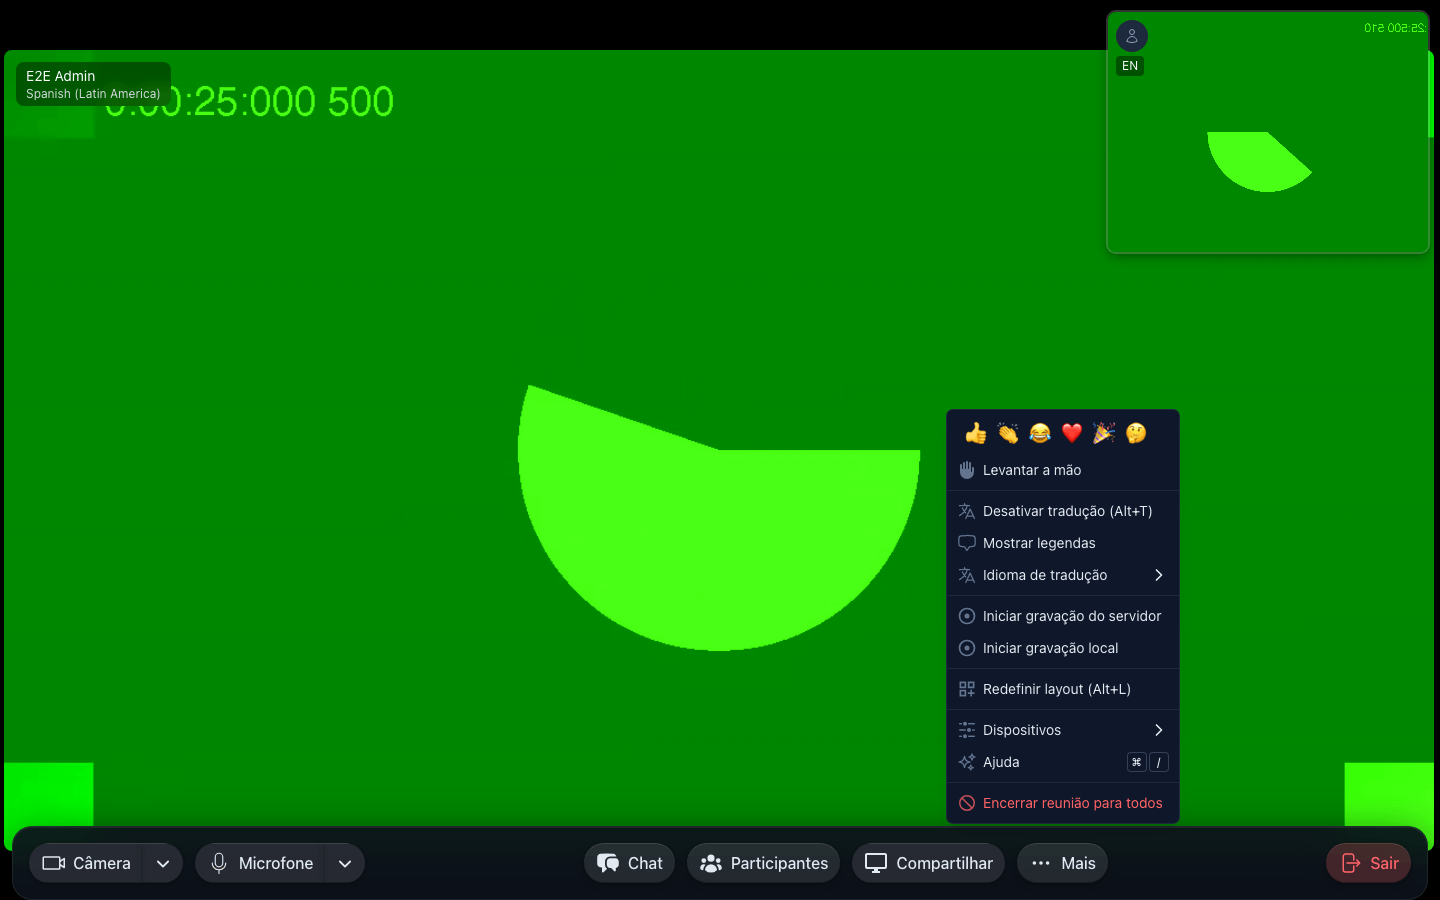Screen dimensions: 1440x900
Task: Start Iniciar gravação local
Action: coord(1063,648)
